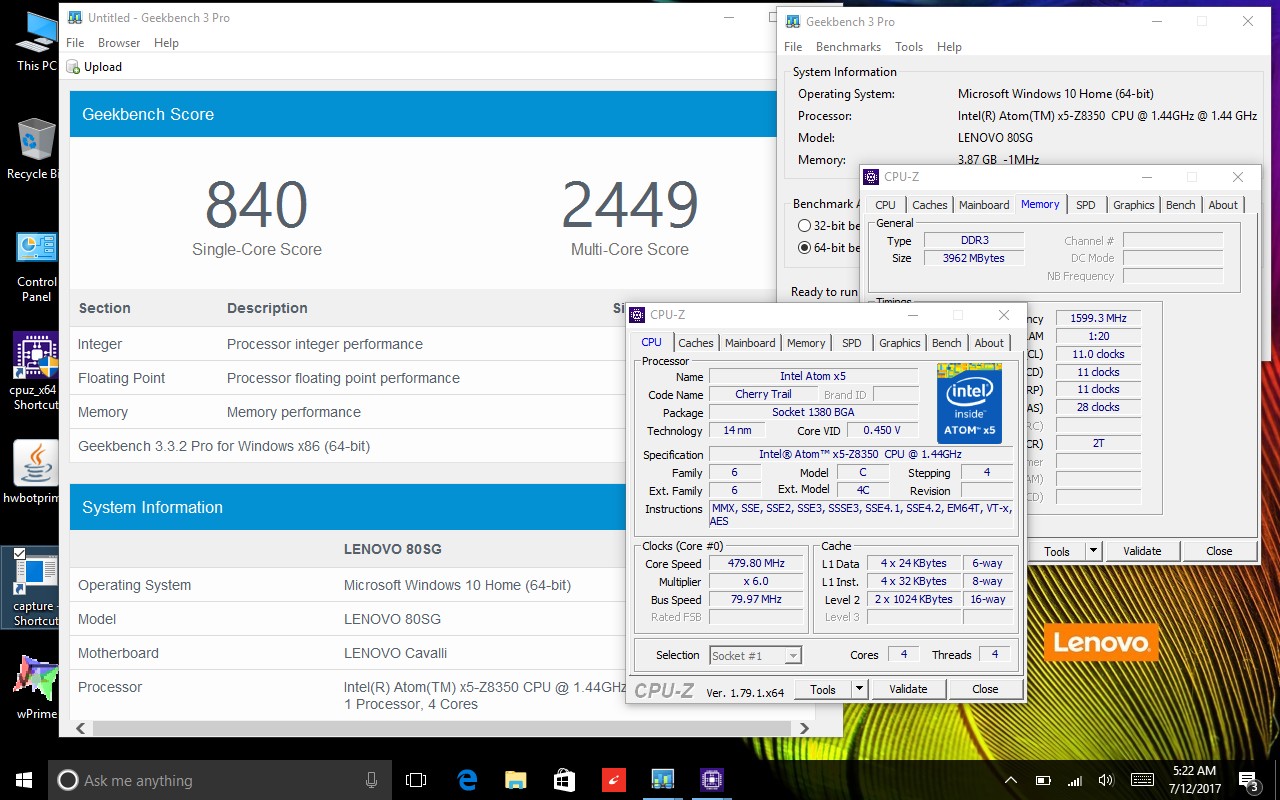Image resolution: width=1280 pixels, height=800 pixels.
Task: Launch Microsoft Edge from taskbar
Action: (x=466, y=780)
